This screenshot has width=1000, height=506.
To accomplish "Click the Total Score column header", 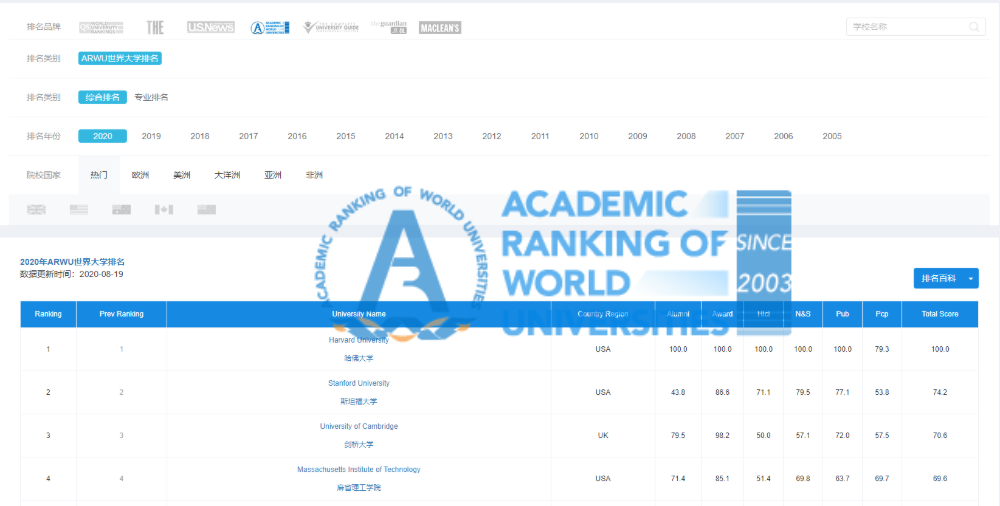I will [940, 314].
